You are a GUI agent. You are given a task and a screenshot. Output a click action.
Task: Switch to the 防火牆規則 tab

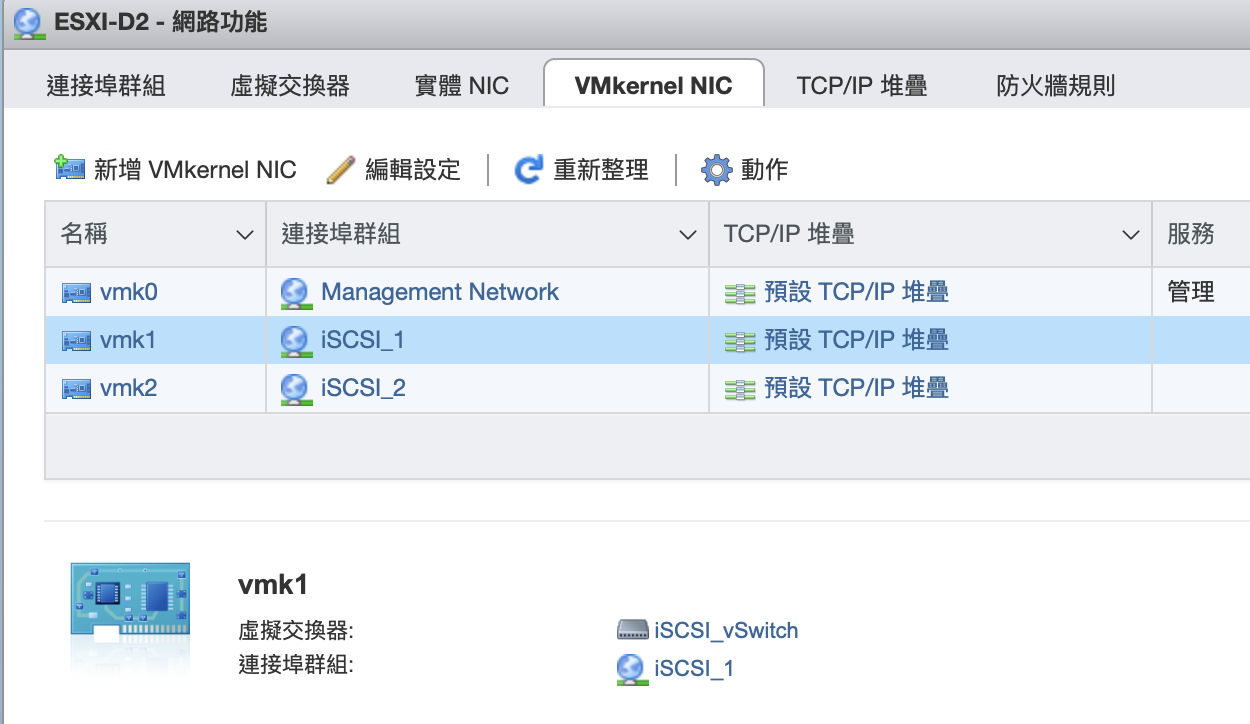click(1056, 86)
